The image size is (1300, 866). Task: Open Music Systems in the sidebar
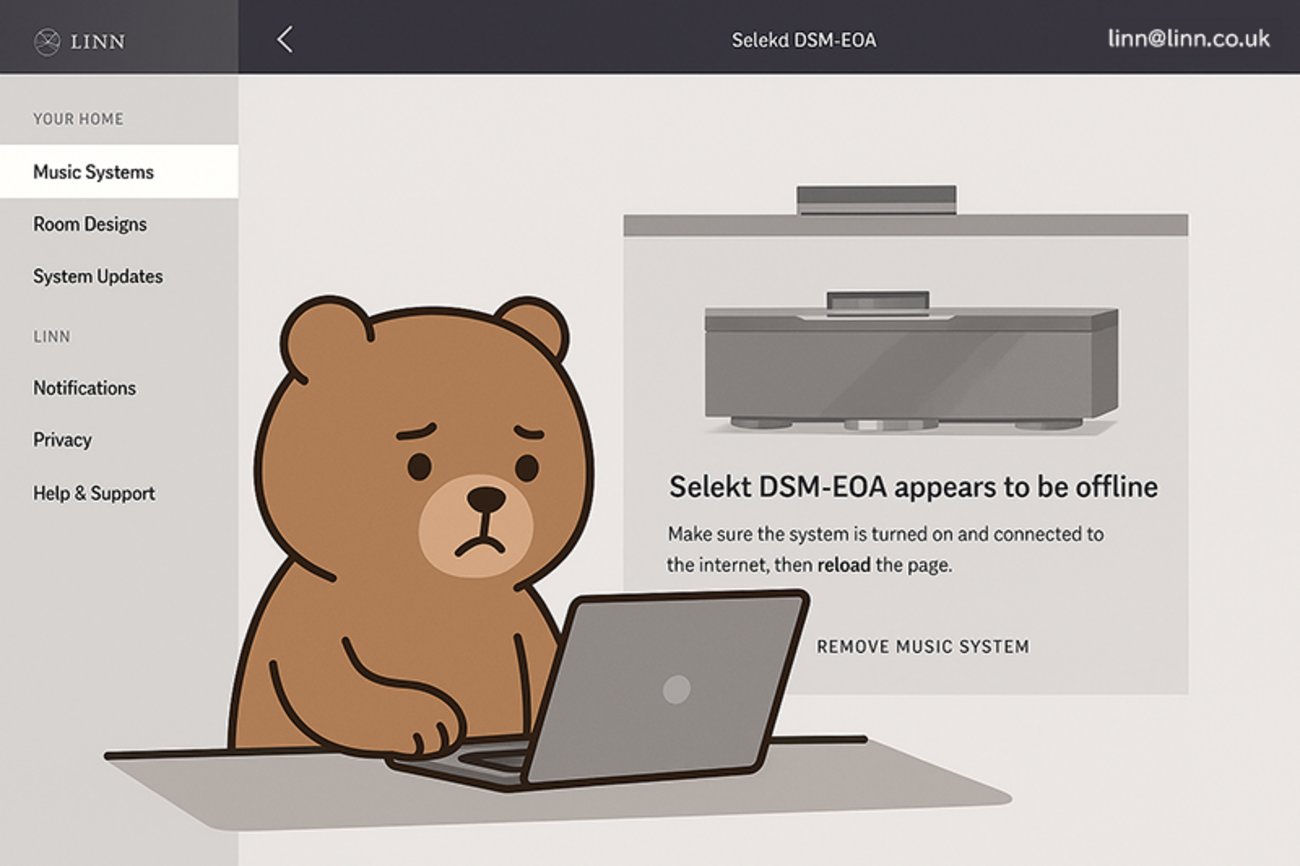click(x=119, y=172)
